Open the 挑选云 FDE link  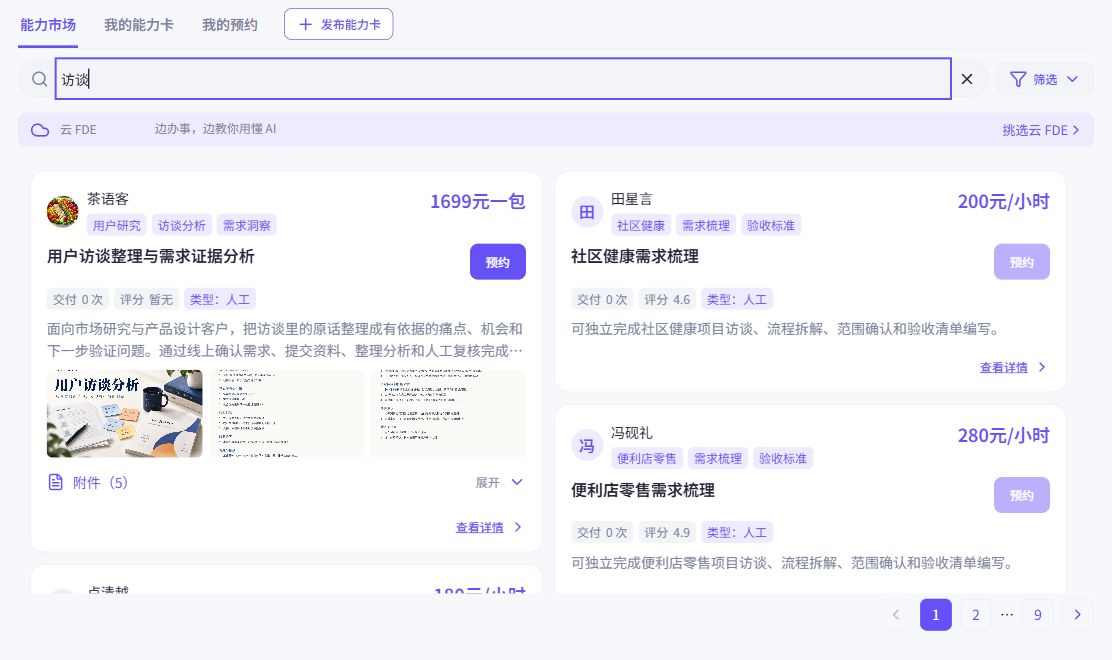[1040, 130]
